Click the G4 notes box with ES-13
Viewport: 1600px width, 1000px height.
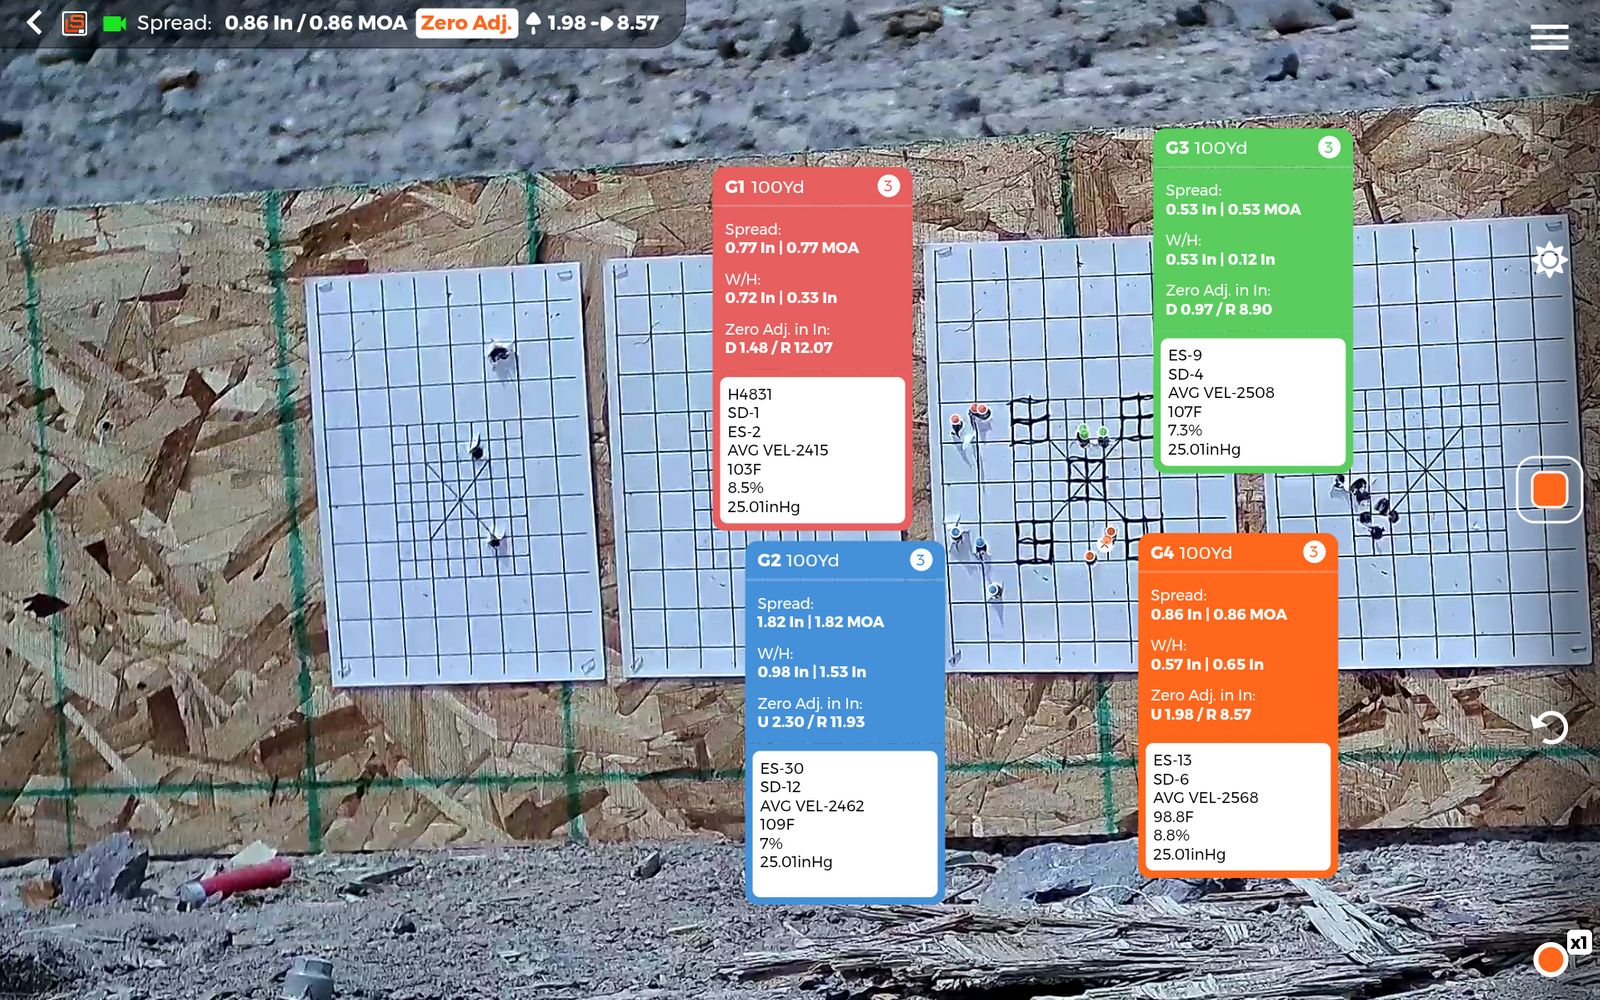coord(1237,806)
